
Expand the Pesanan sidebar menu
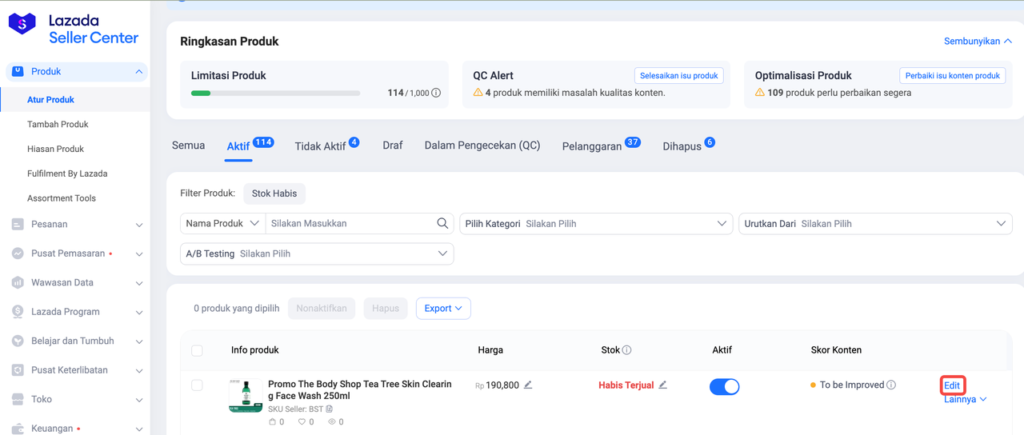tap(138, 225)
